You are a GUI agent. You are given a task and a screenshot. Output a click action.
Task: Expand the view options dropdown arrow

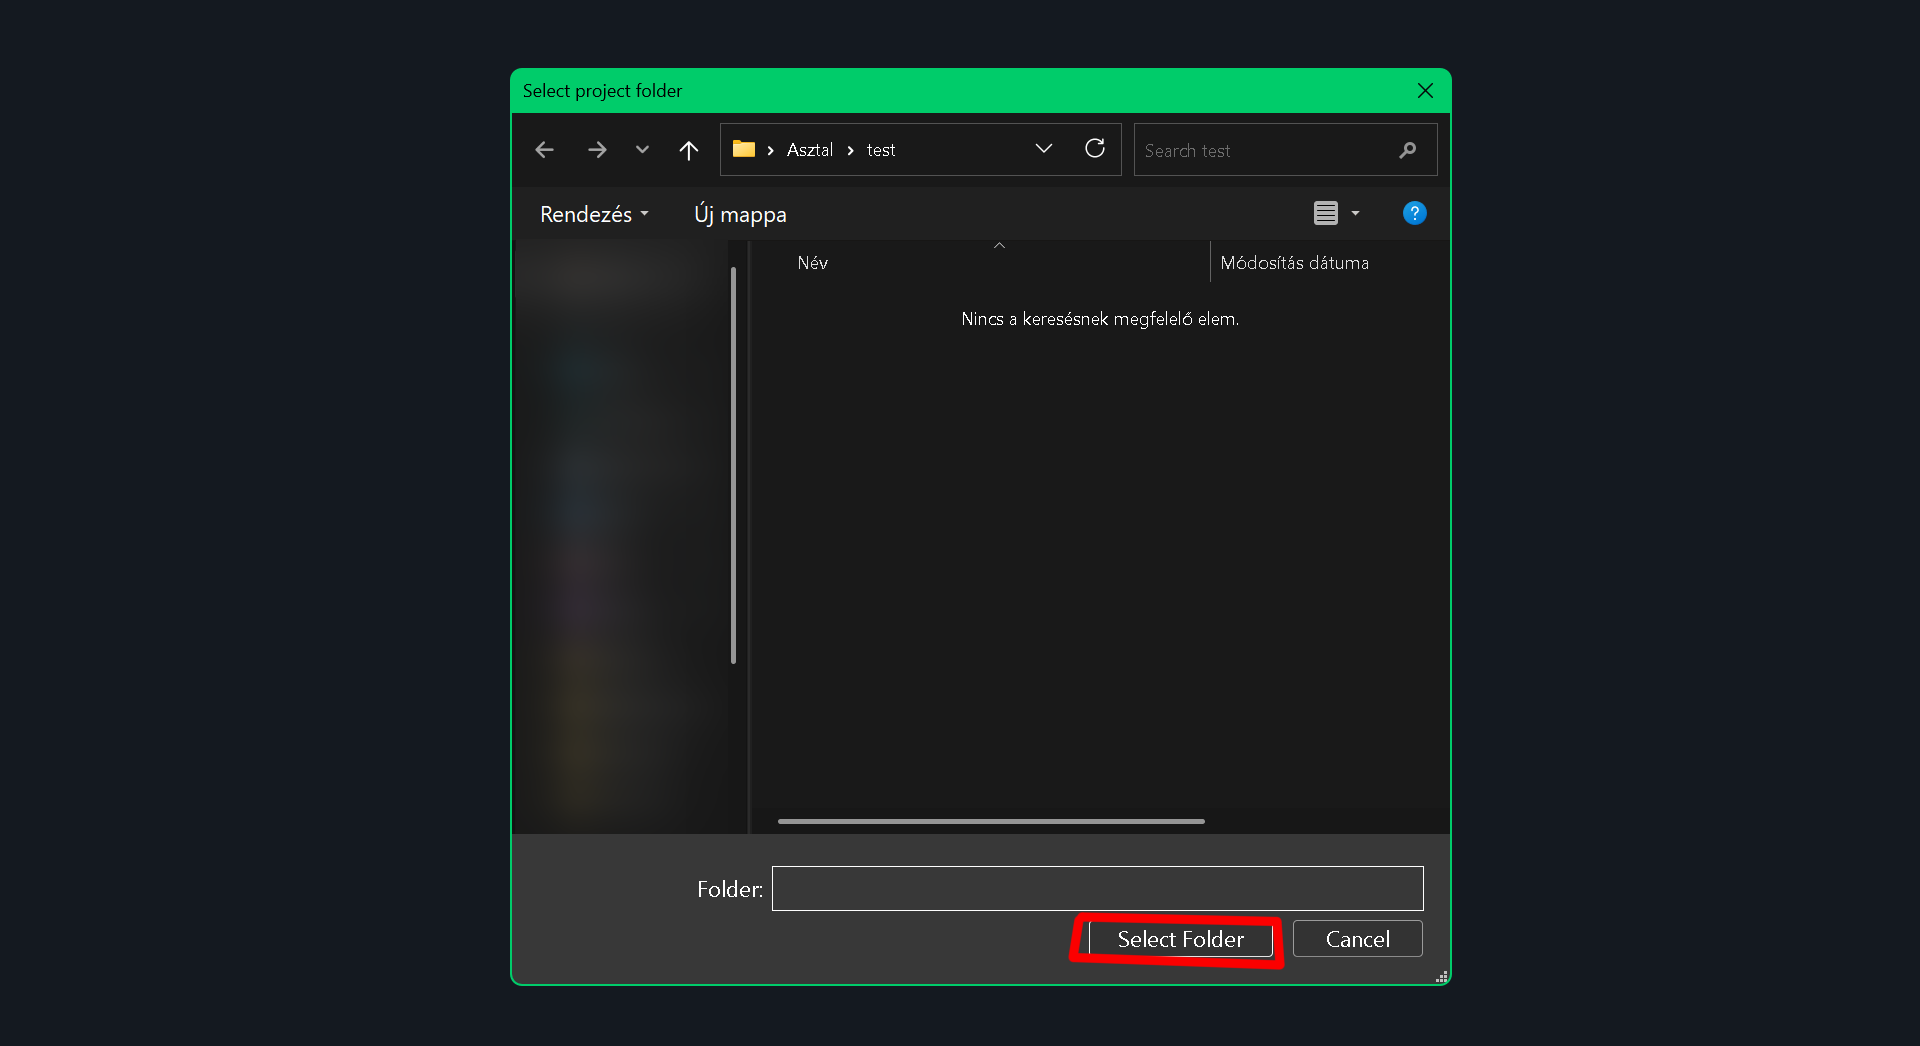pos(1355,213)
